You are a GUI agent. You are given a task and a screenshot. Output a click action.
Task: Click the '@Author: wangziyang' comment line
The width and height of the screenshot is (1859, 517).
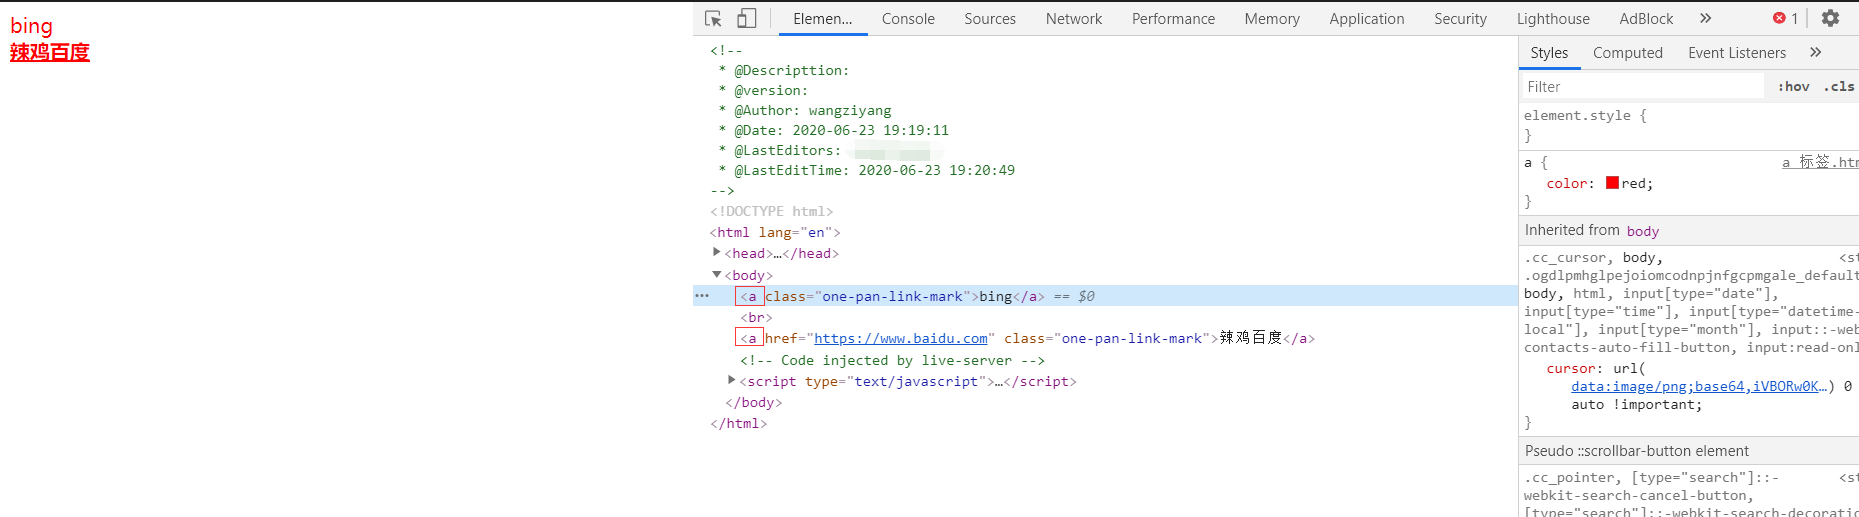[804, 110]
